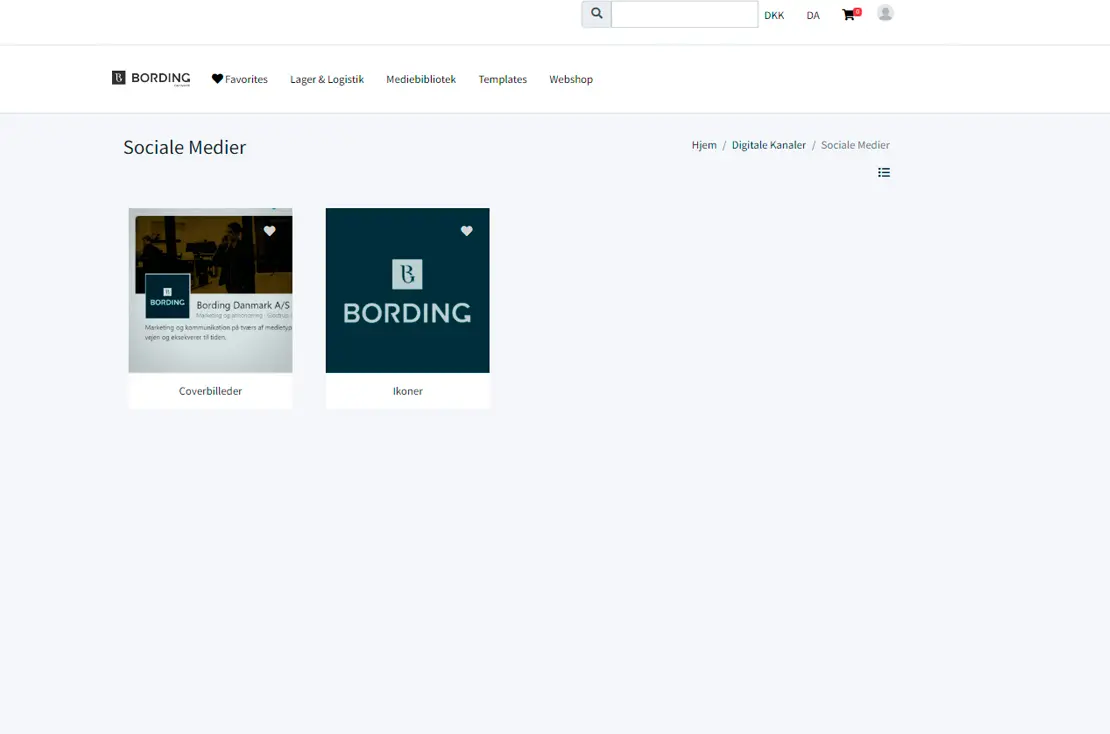Click the Coverbilleder label
The image size is (1110, 734).
pos(210,390)
